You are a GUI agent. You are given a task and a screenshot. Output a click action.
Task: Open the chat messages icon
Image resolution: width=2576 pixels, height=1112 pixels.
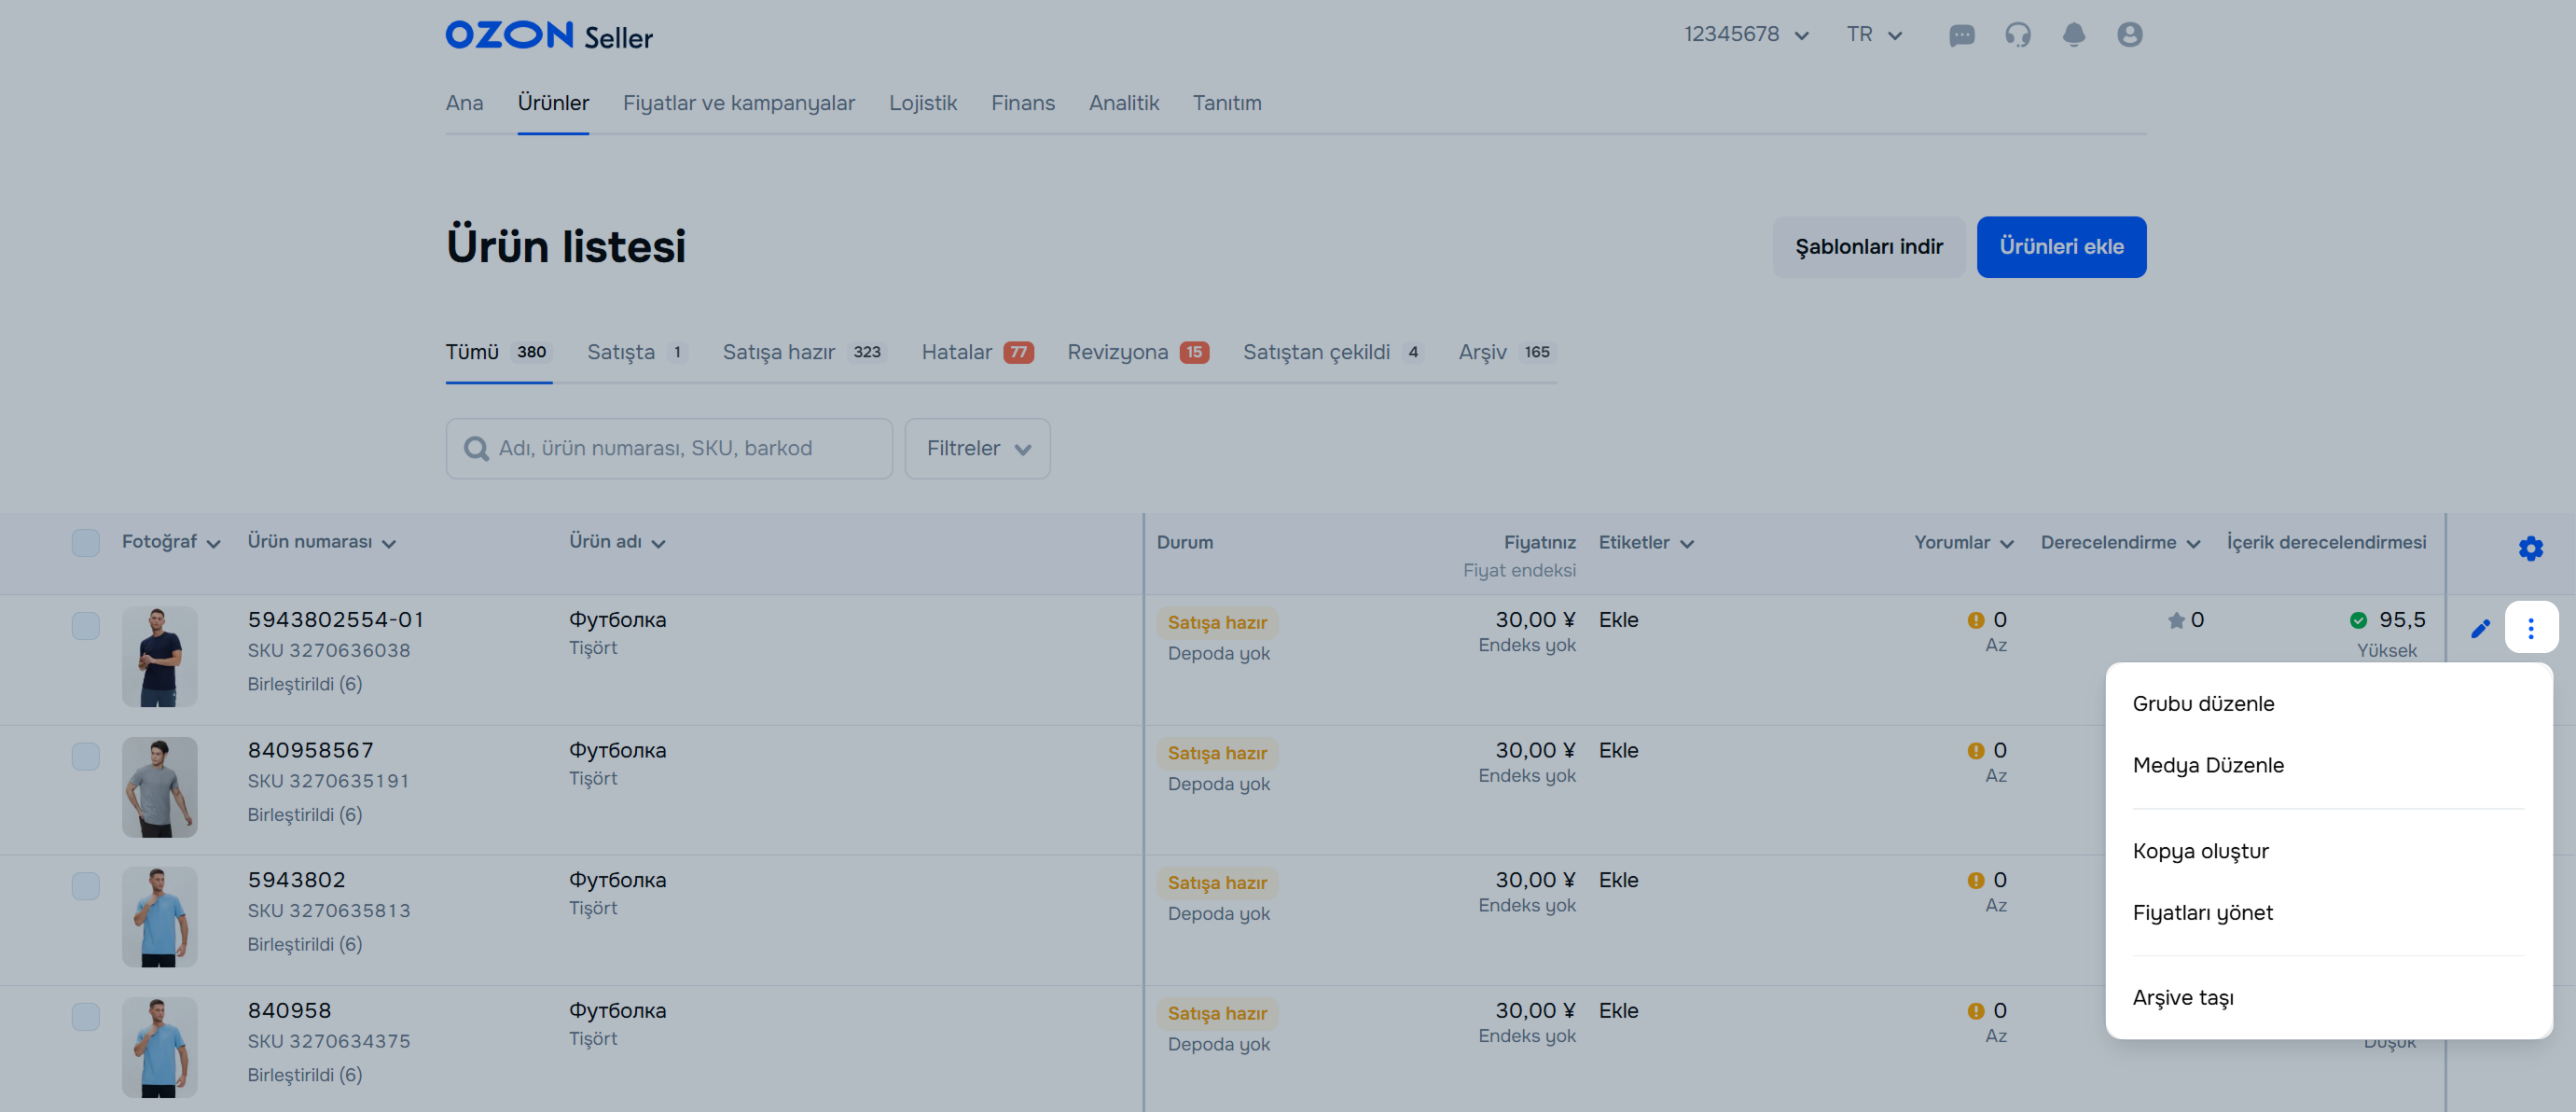coord(1961,35)
